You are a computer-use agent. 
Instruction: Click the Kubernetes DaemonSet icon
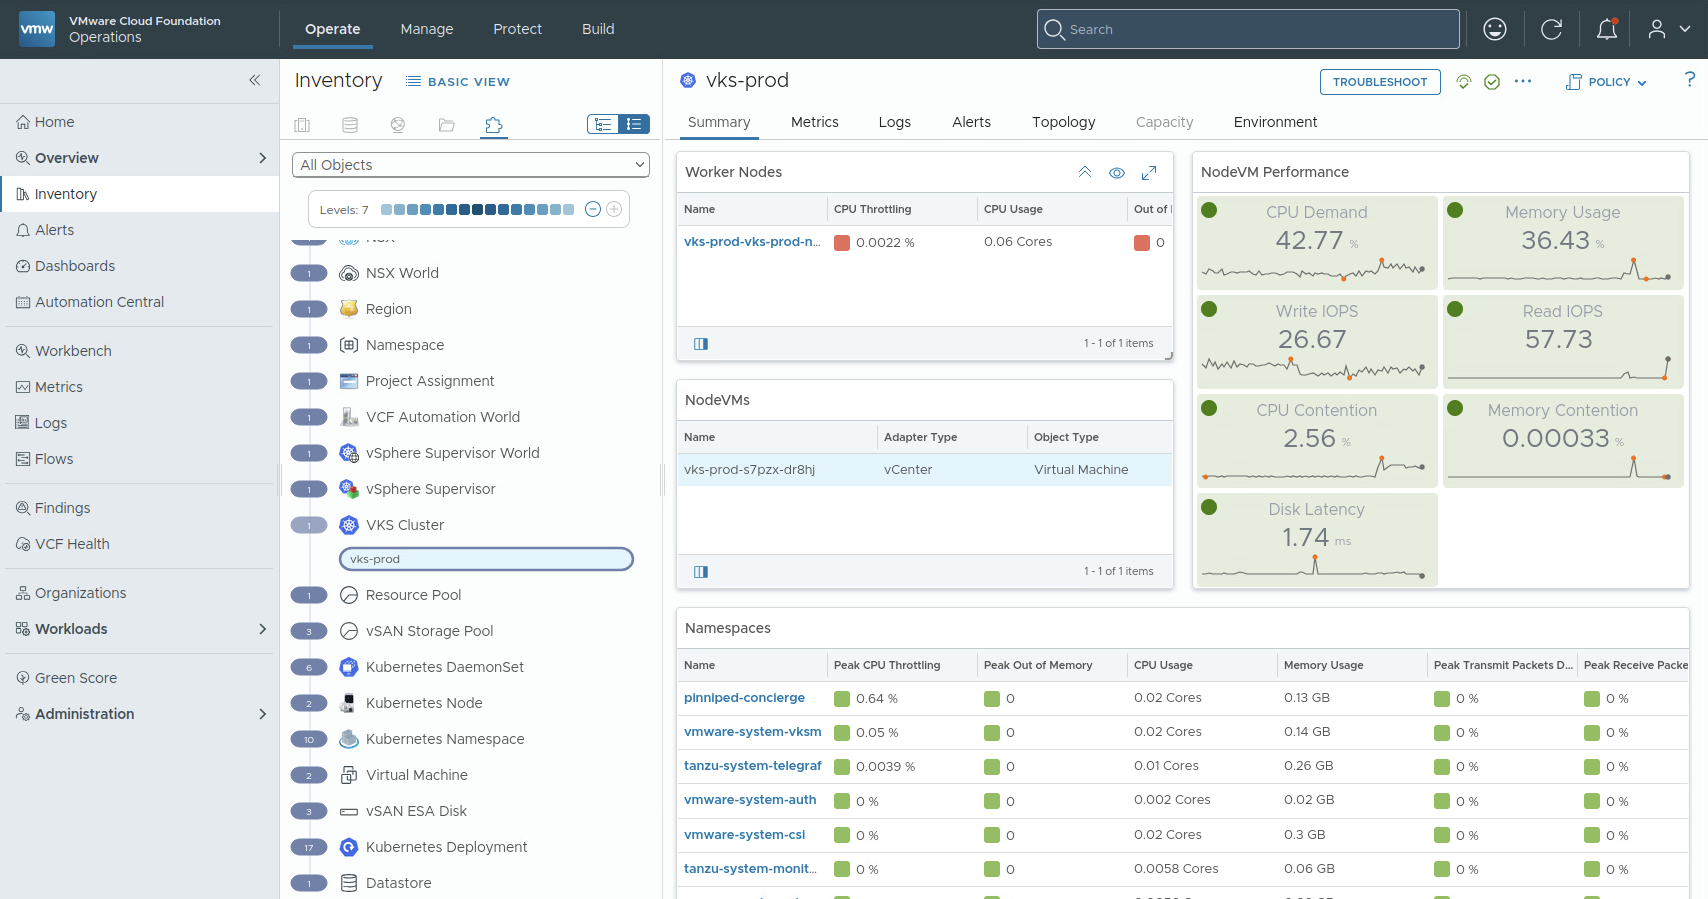pyautogui.click(x=349, y=667)
